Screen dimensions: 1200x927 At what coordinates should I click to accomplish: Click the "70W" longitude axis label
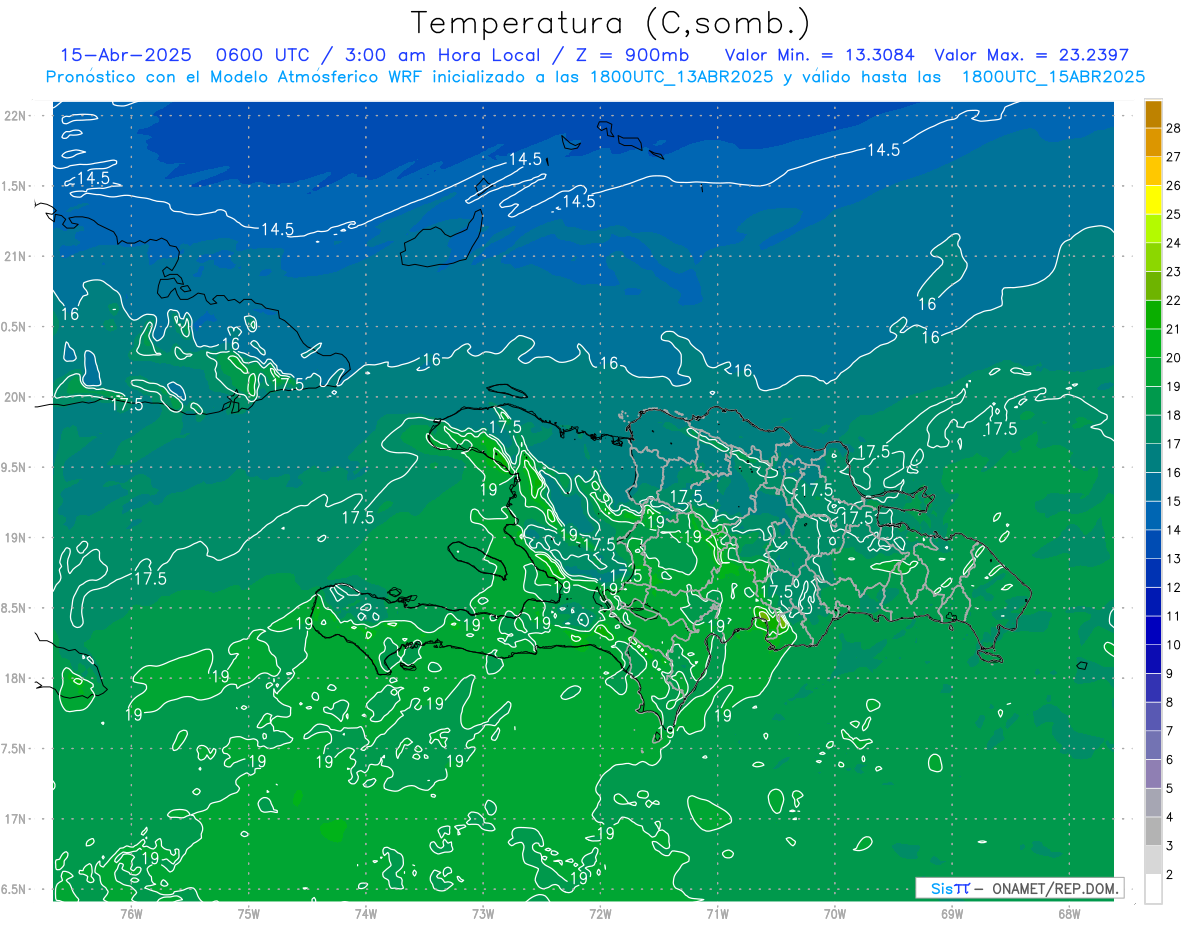click(x=834, y=914)
